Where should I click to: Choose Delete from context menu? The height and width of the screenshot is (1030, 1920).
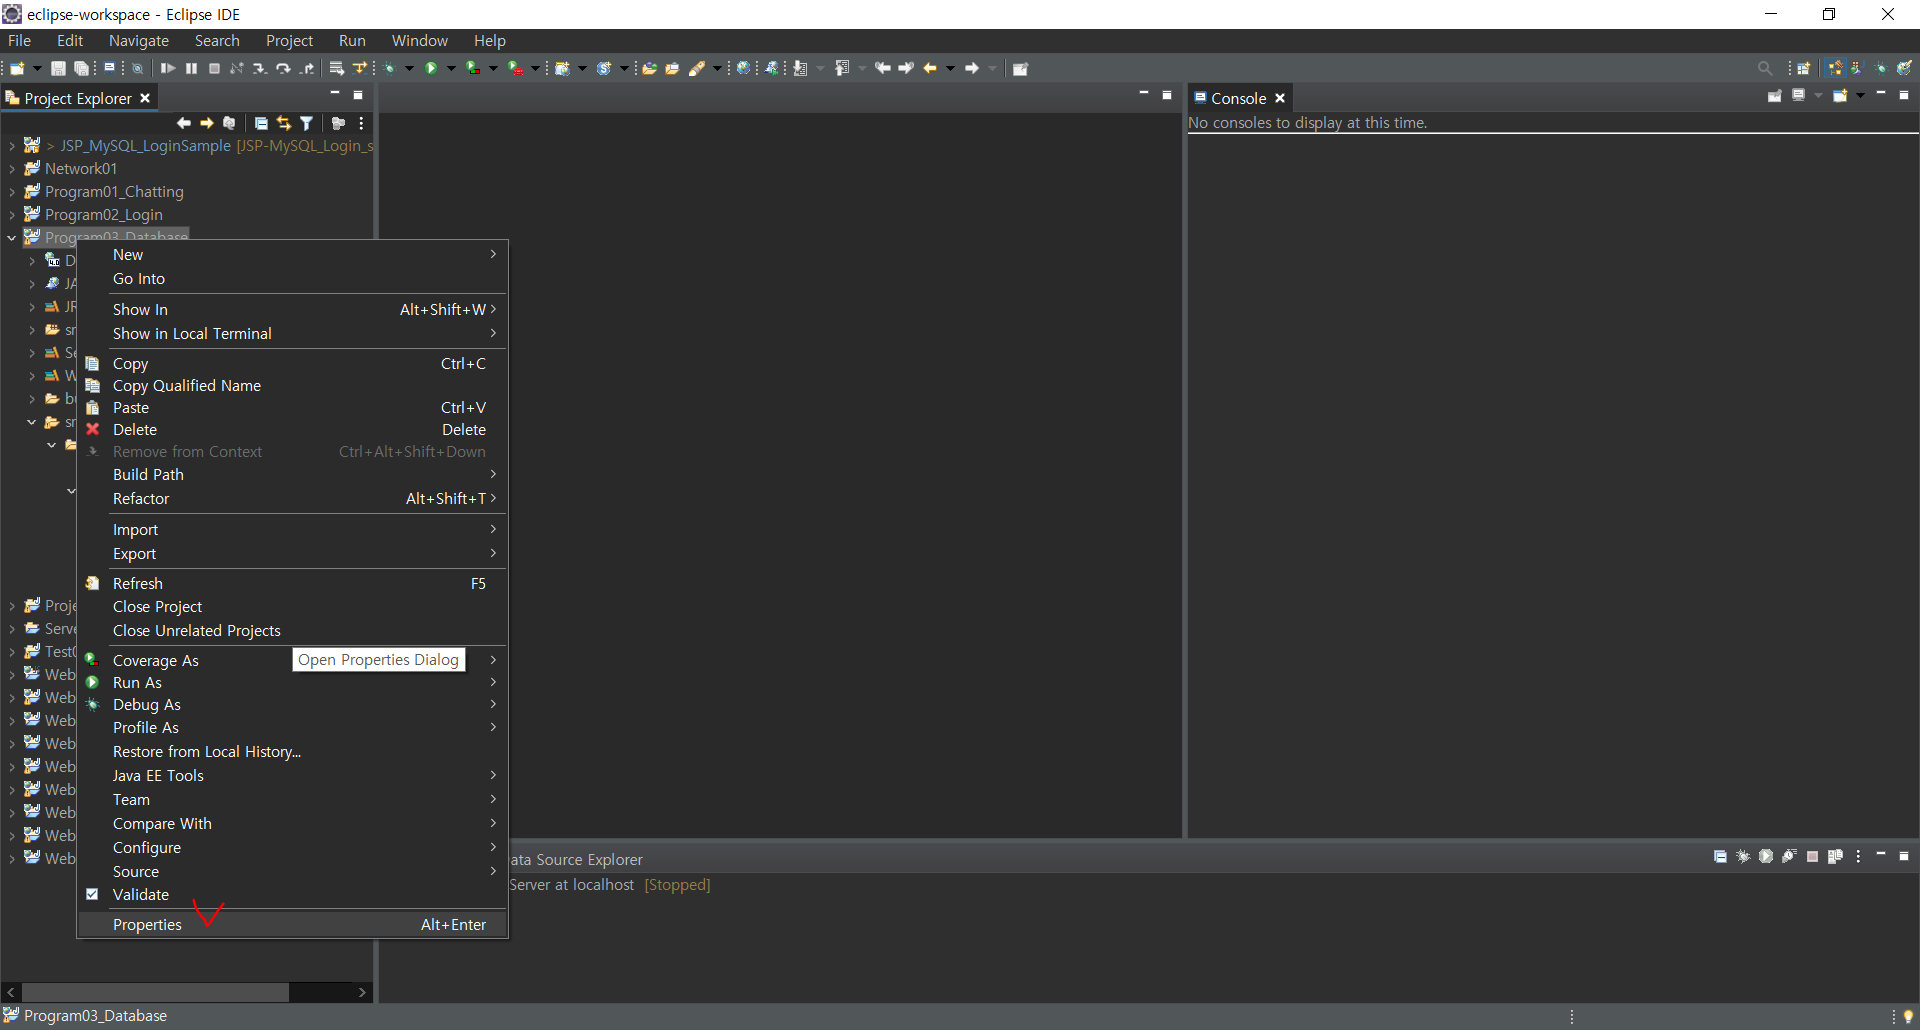pyautogui.click(x=293, y=429)
